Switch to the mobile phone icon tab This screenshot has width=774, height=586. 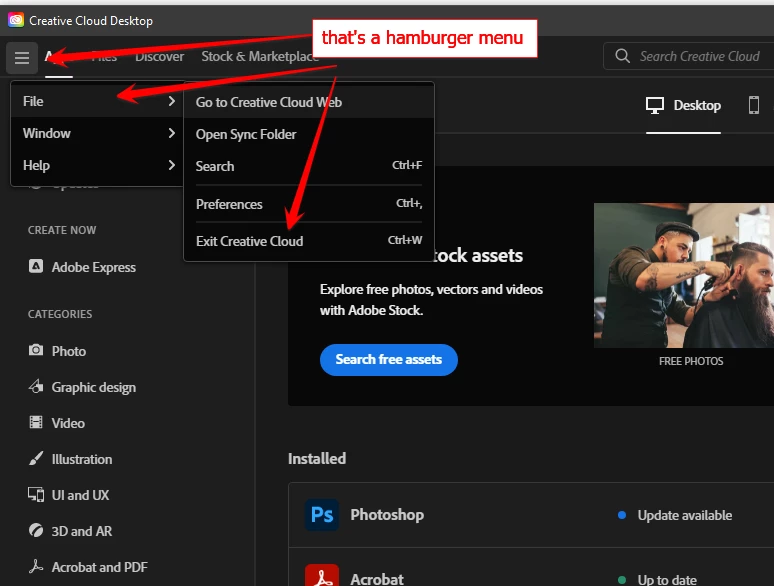753,105
